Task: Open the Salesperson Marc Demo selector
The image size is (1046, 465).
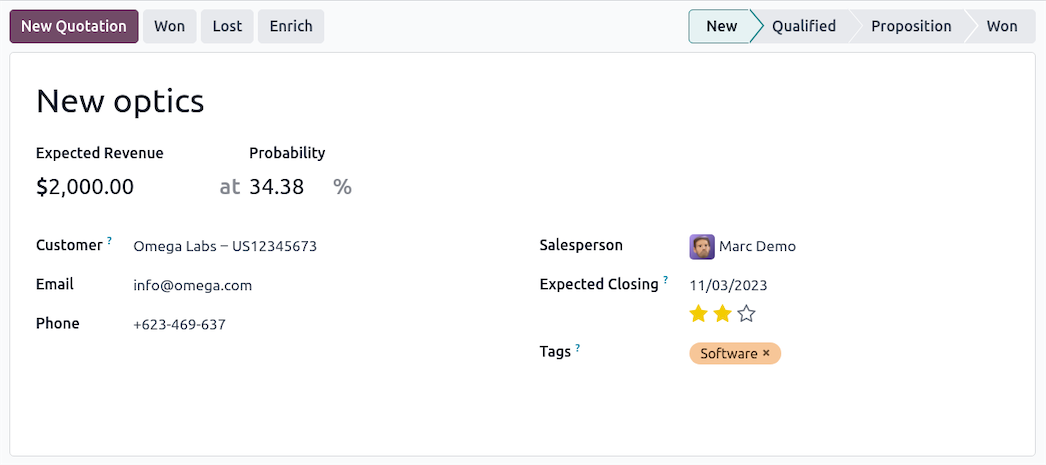Action: point(758,246)
